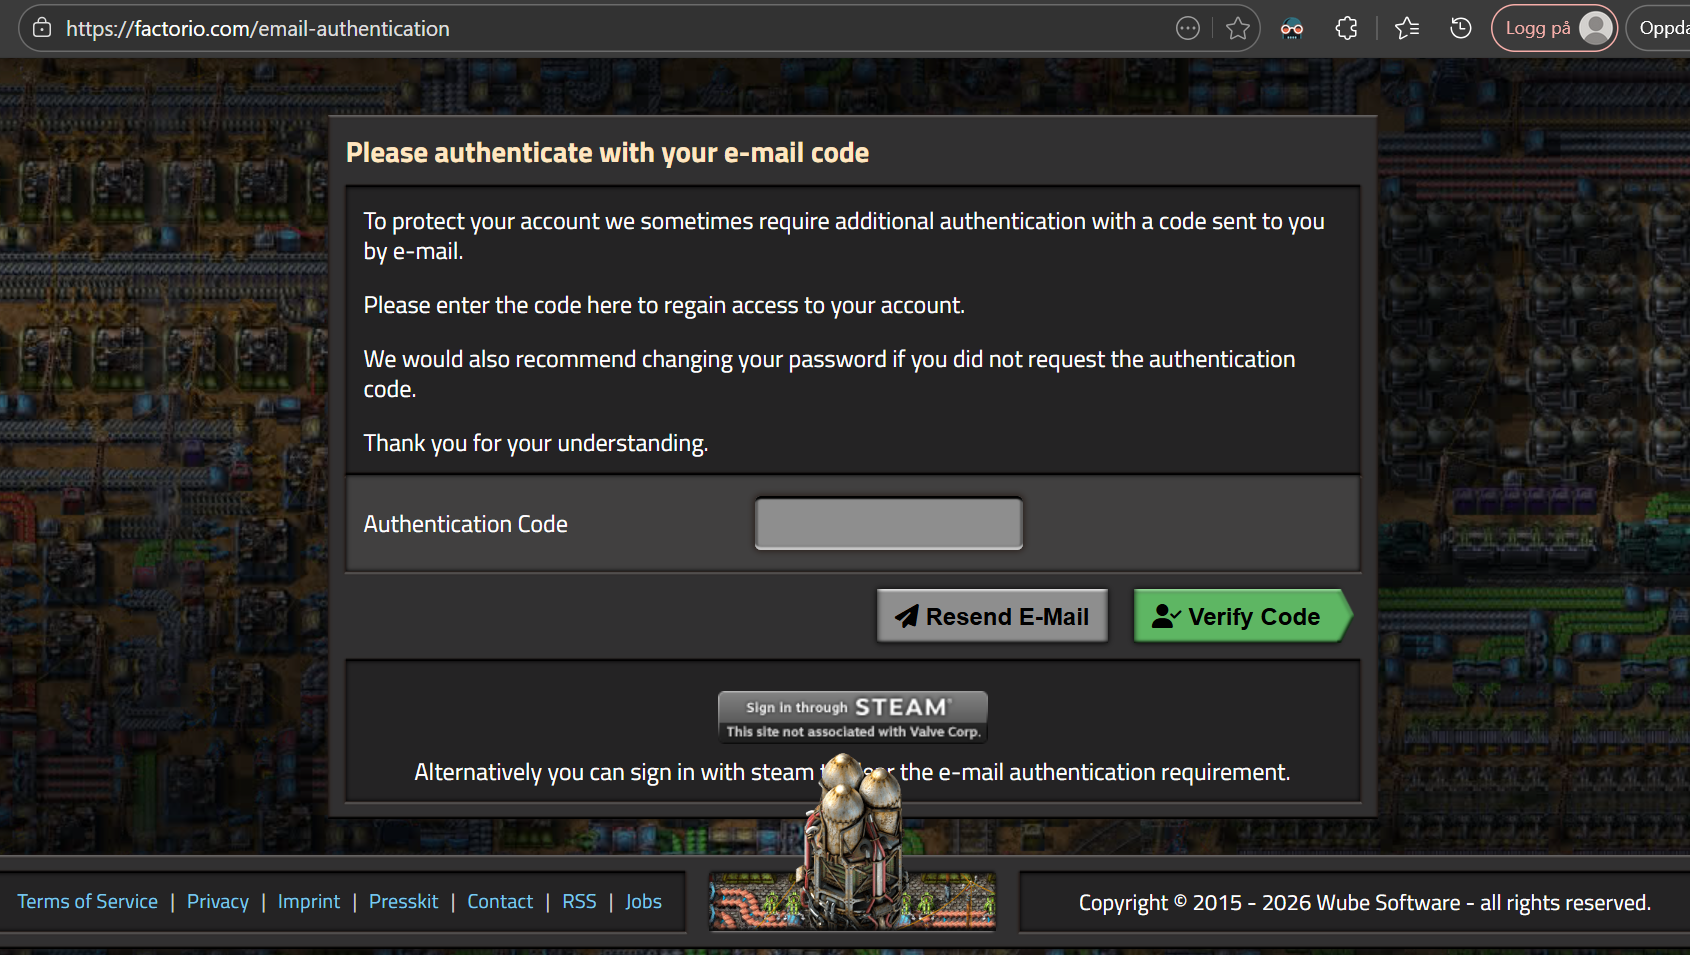The image size is (1690, 955).
Task: Visit the Jobs footer link
Action: pyautogui.click(x=643, y=902)
